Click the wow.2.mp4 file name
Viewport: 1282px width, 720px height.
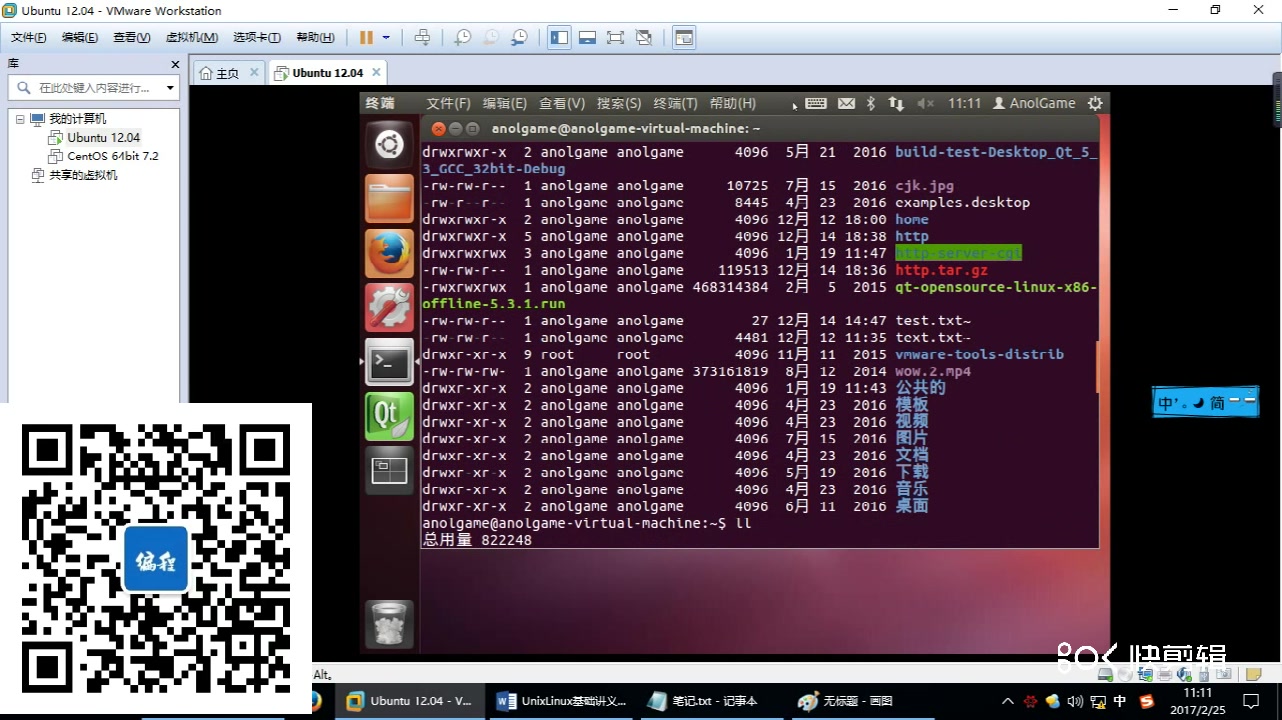933,371
